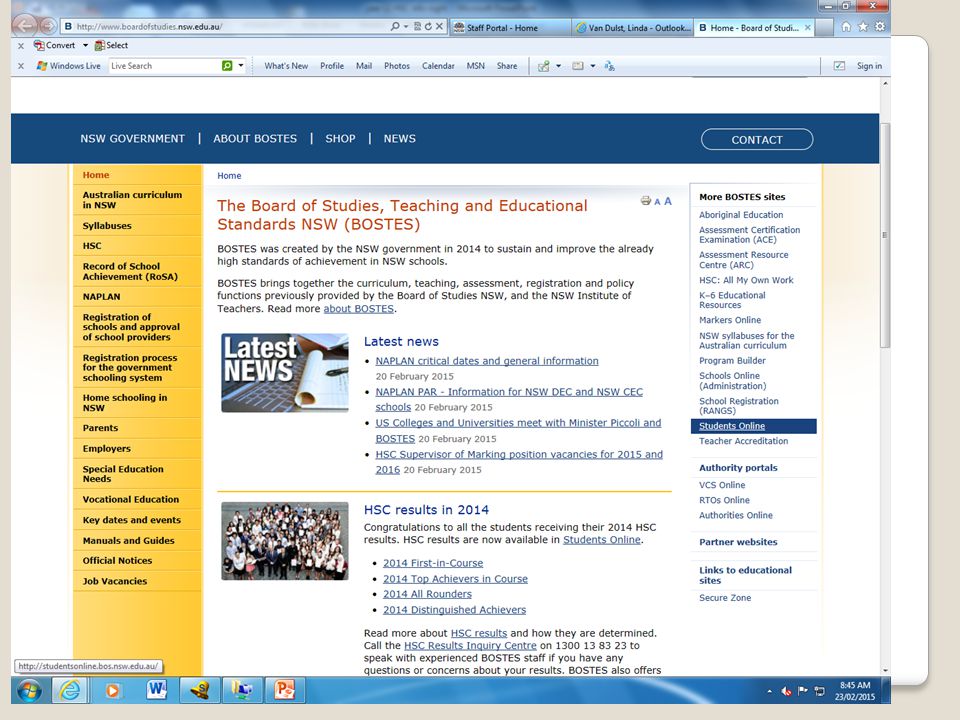The width and height of the screenshot is (960, 720).
Task: Open the browser Home icon
Action: click(x=846, y=26)
